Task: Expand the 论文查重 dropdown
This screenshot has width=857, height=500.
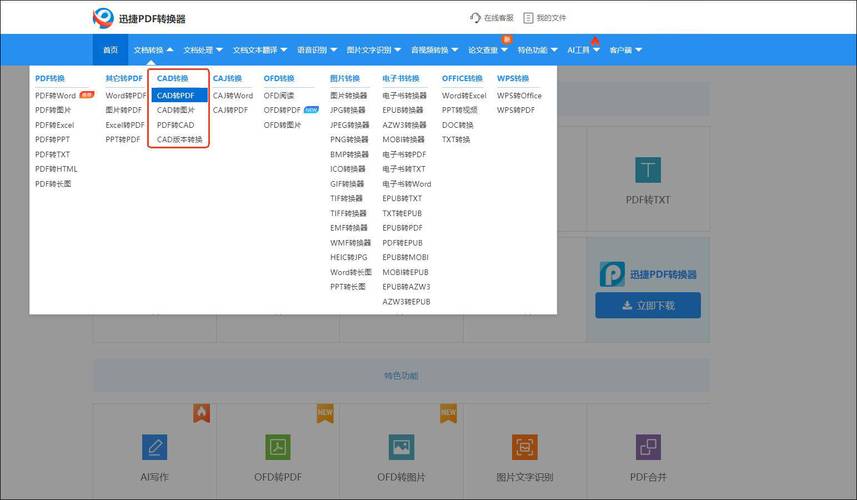Action: point(488,50)
